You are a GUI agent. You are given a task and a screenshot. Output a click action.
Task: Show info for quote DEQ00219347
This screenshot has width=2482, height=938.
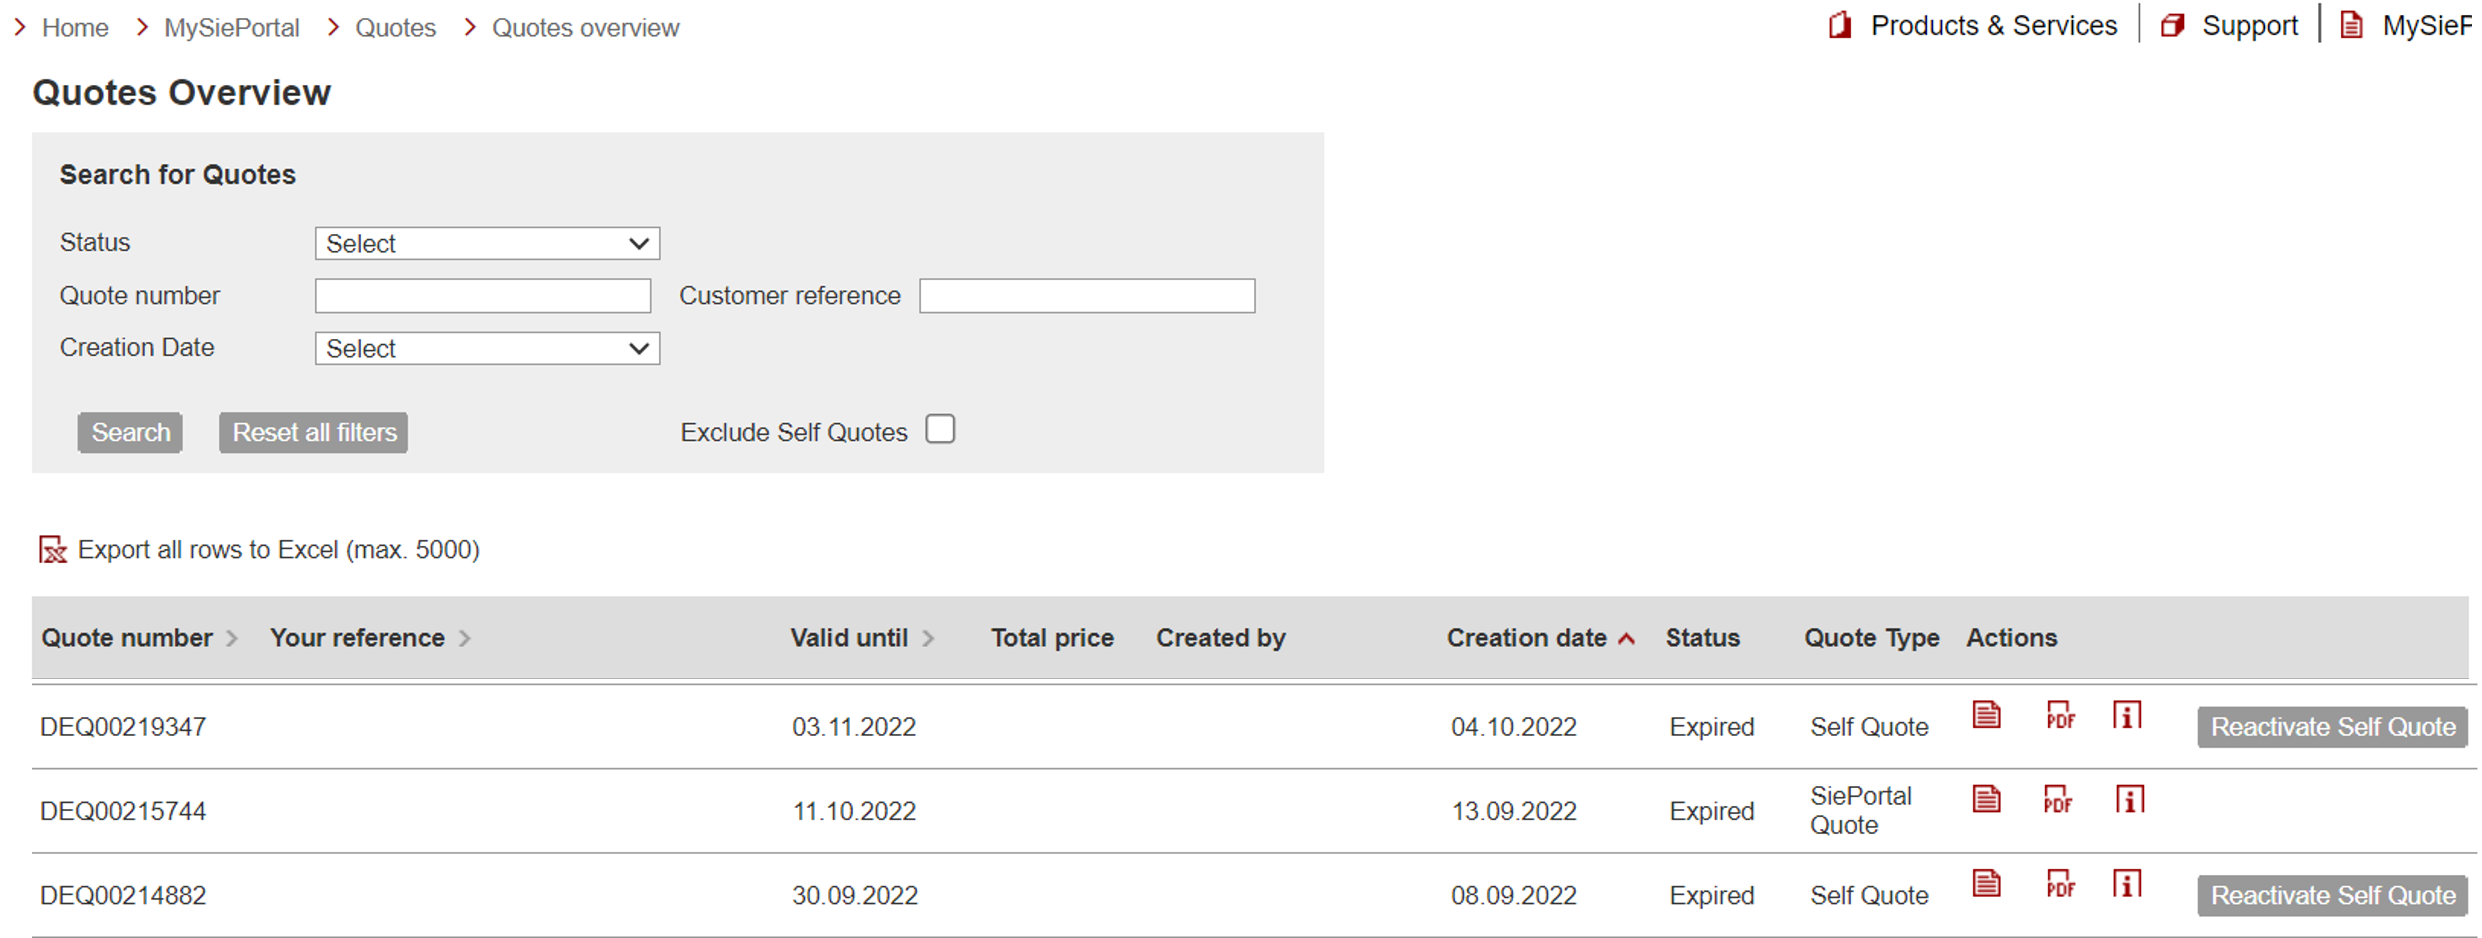click(2127, 716)
